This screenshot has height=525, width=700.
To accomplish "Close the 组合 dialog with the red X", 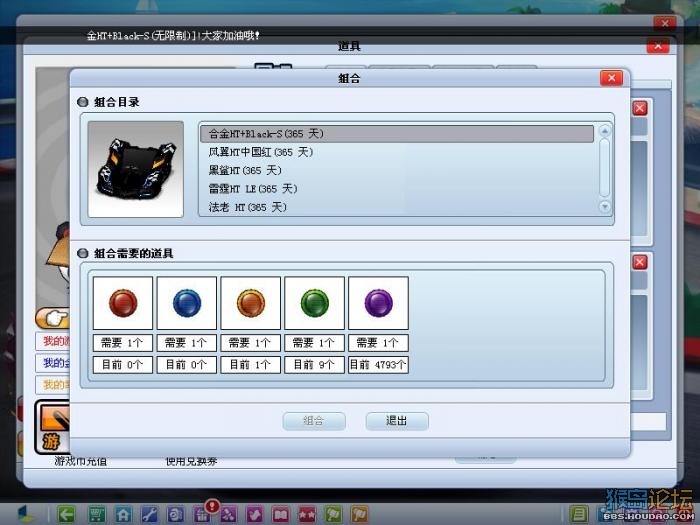I will [611, 78].
